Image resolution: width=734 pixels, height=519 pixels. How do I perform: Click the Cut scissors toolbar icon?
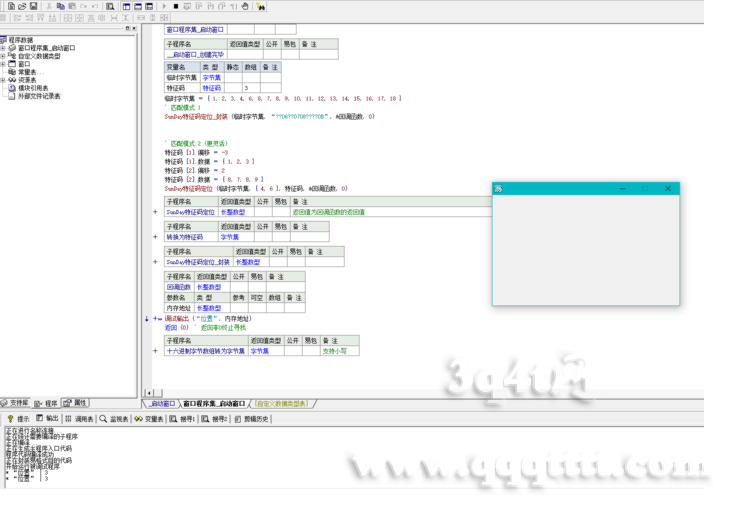pyautogui.click(x=49, y=6)
